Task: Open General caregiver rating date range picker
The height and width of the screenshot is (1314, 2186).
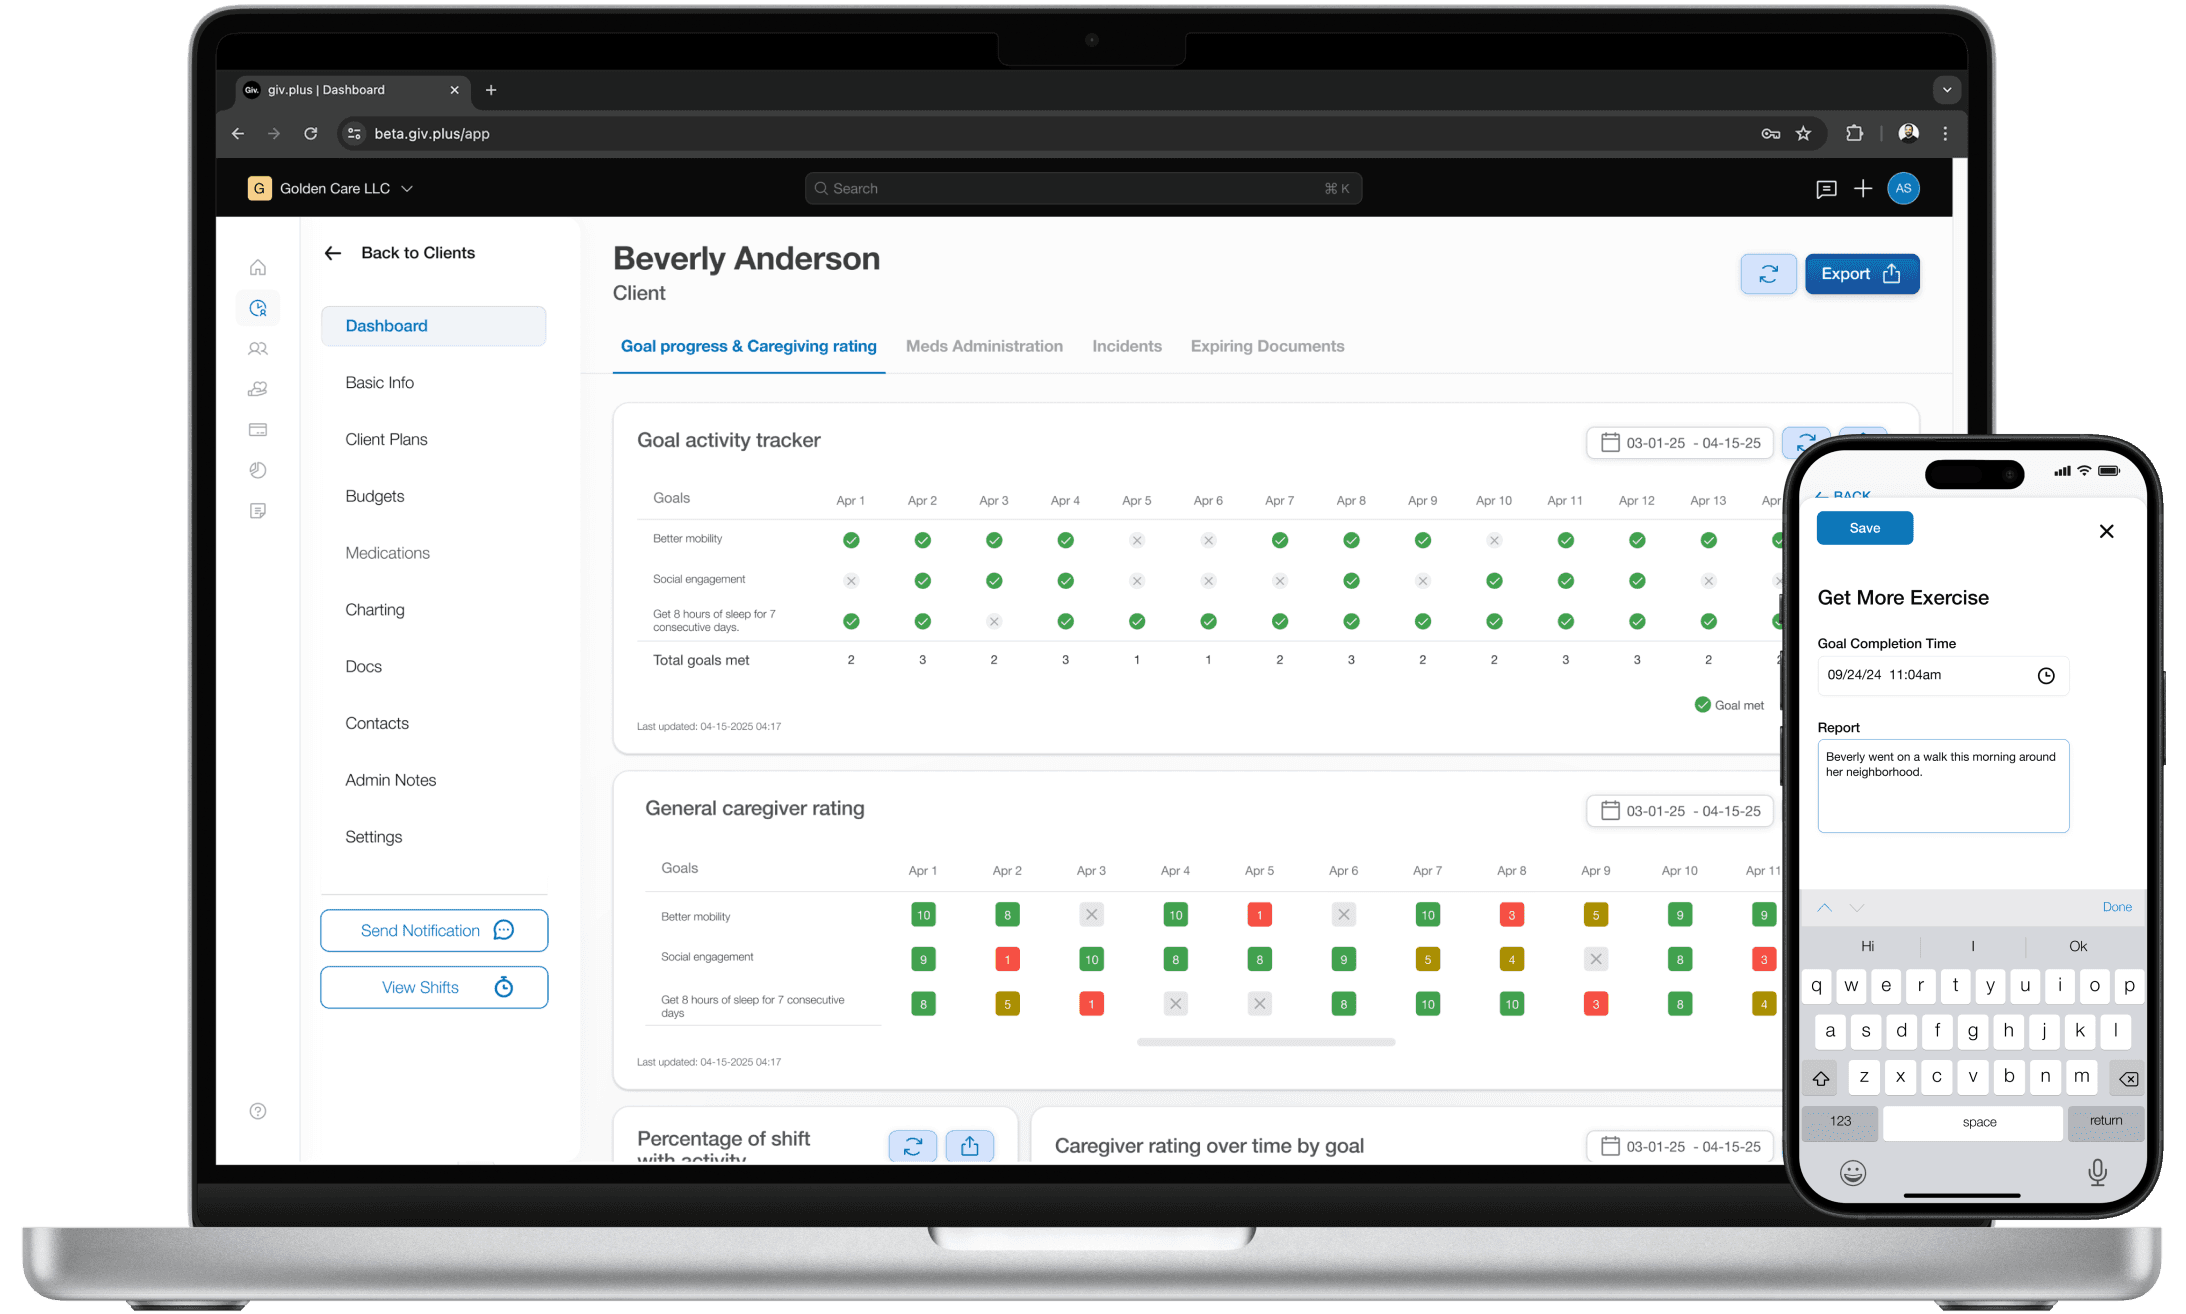Action: [1680, 811]
